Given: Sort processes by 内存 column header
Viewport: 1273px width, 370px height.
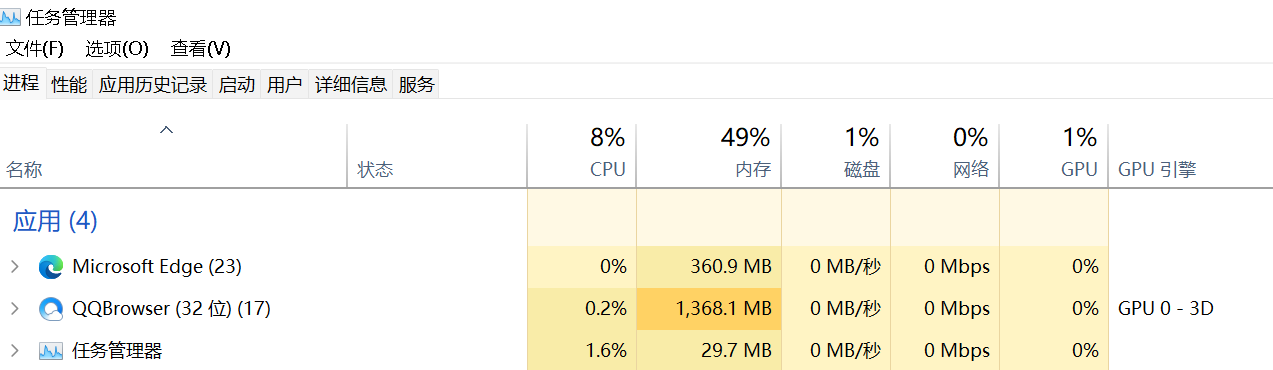Looking at the screenshot, I should click(709, 155).
